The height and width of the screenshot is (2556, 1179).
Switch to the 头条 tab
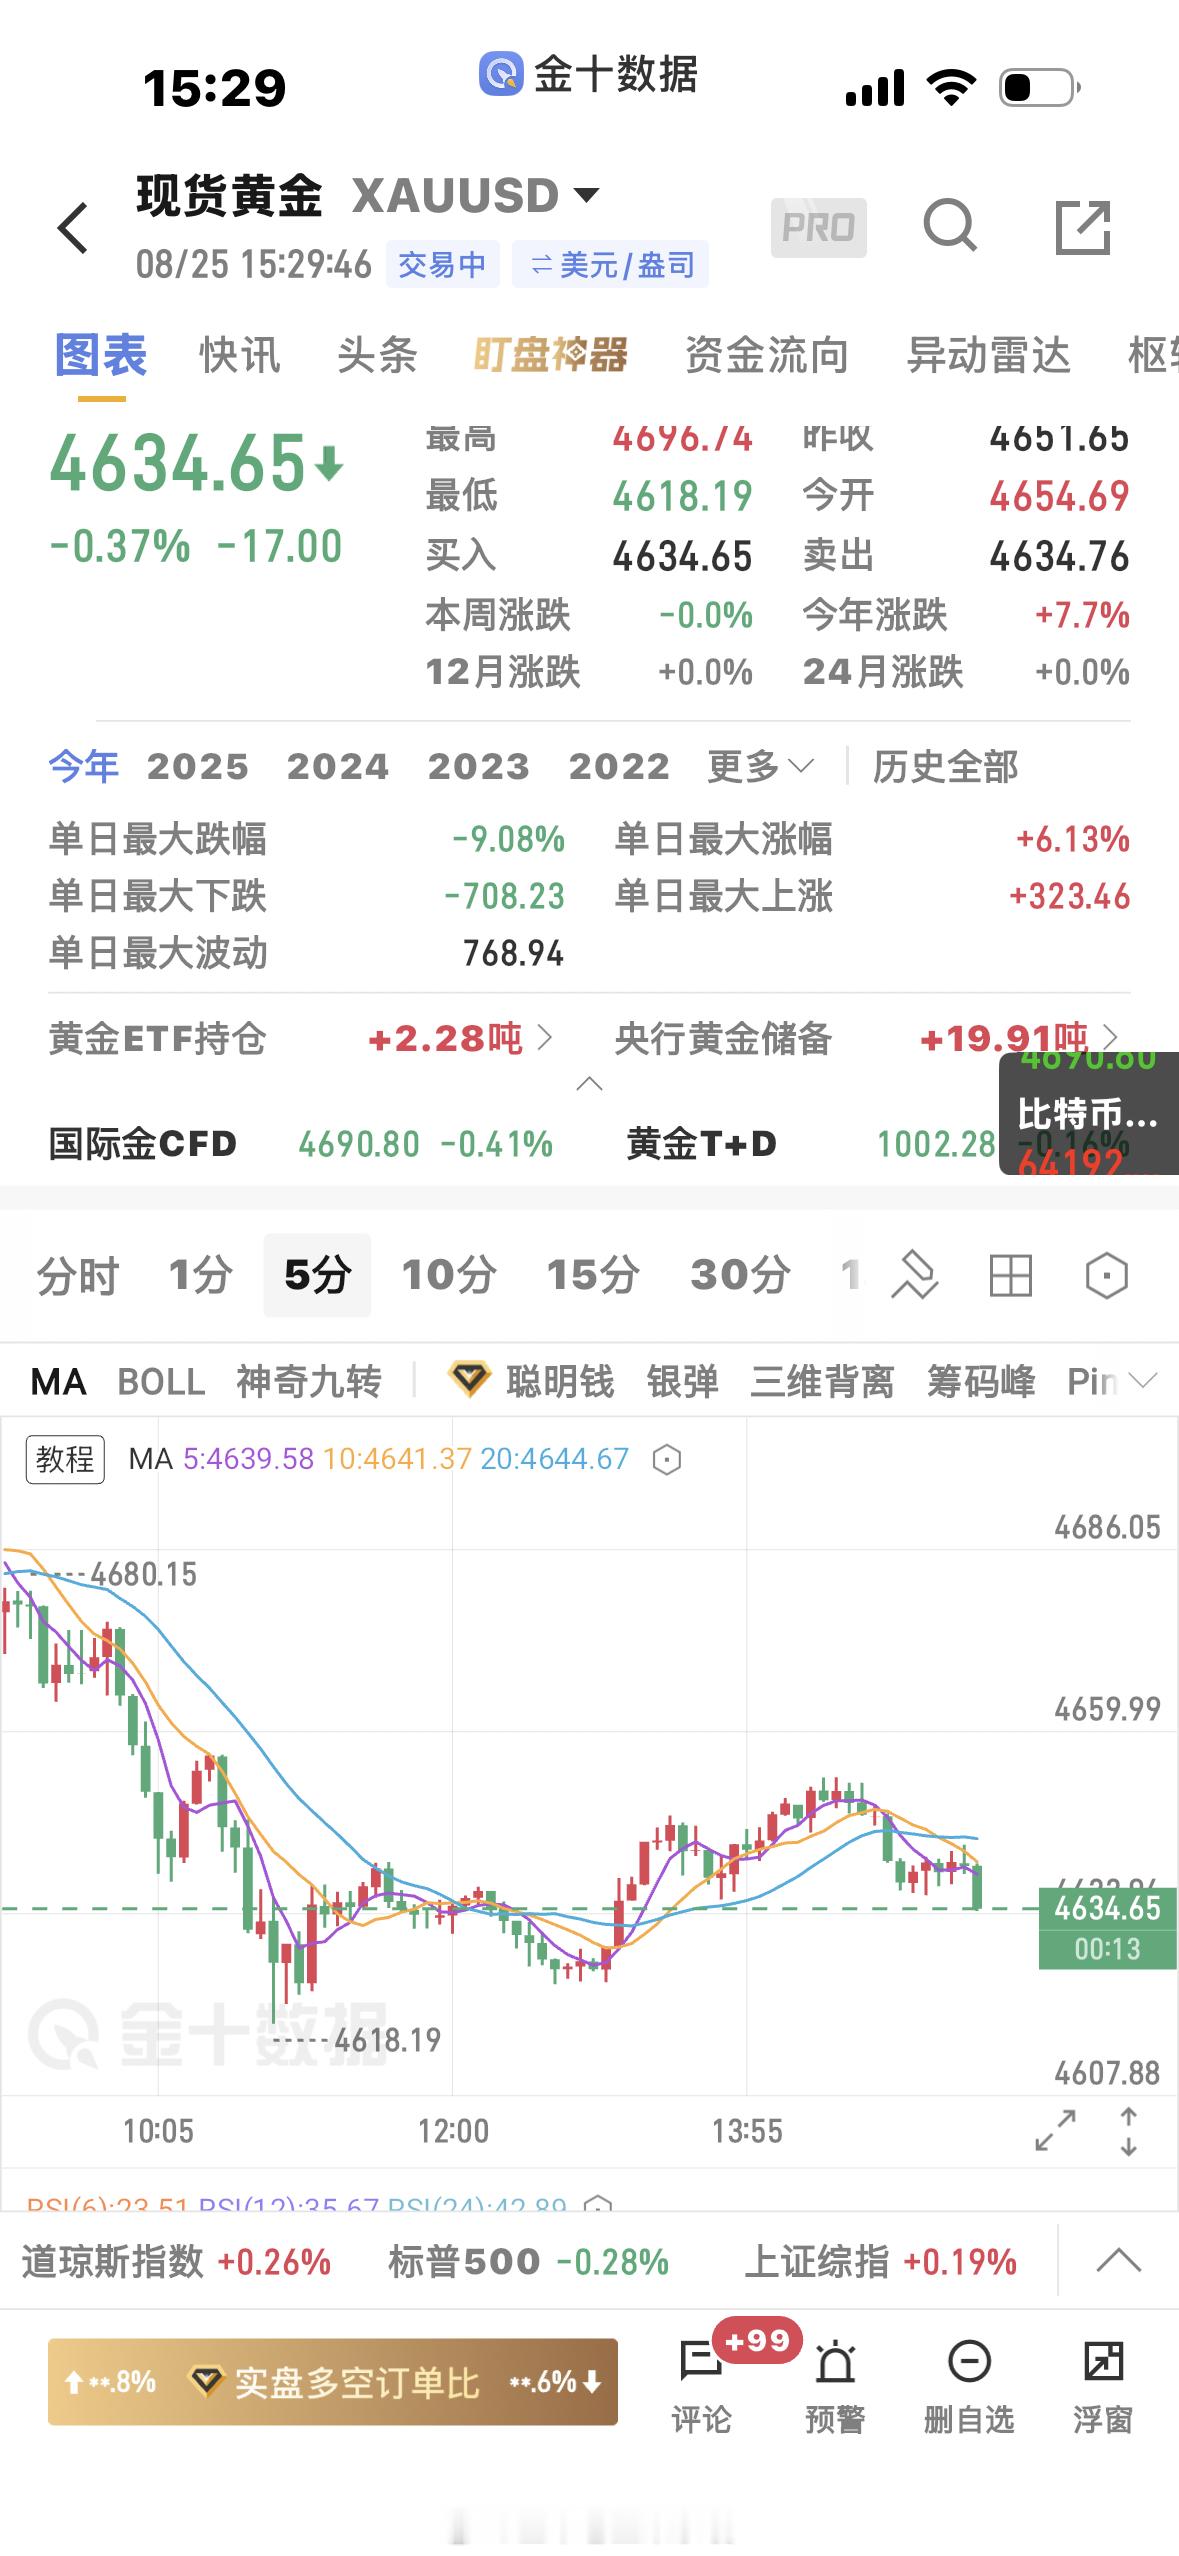pyautogui.click(x=377, y=356)
